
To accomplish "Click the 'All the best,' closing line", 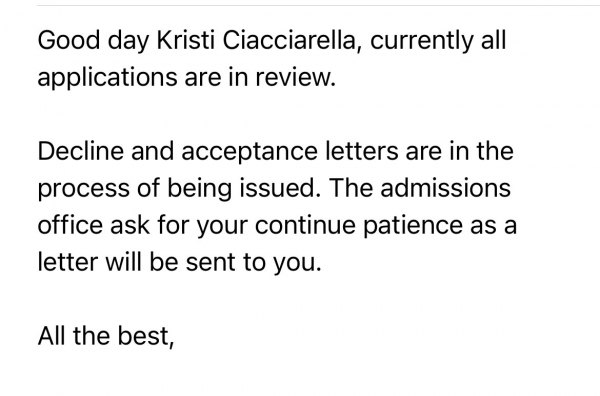I will click(x=106, y=336).
